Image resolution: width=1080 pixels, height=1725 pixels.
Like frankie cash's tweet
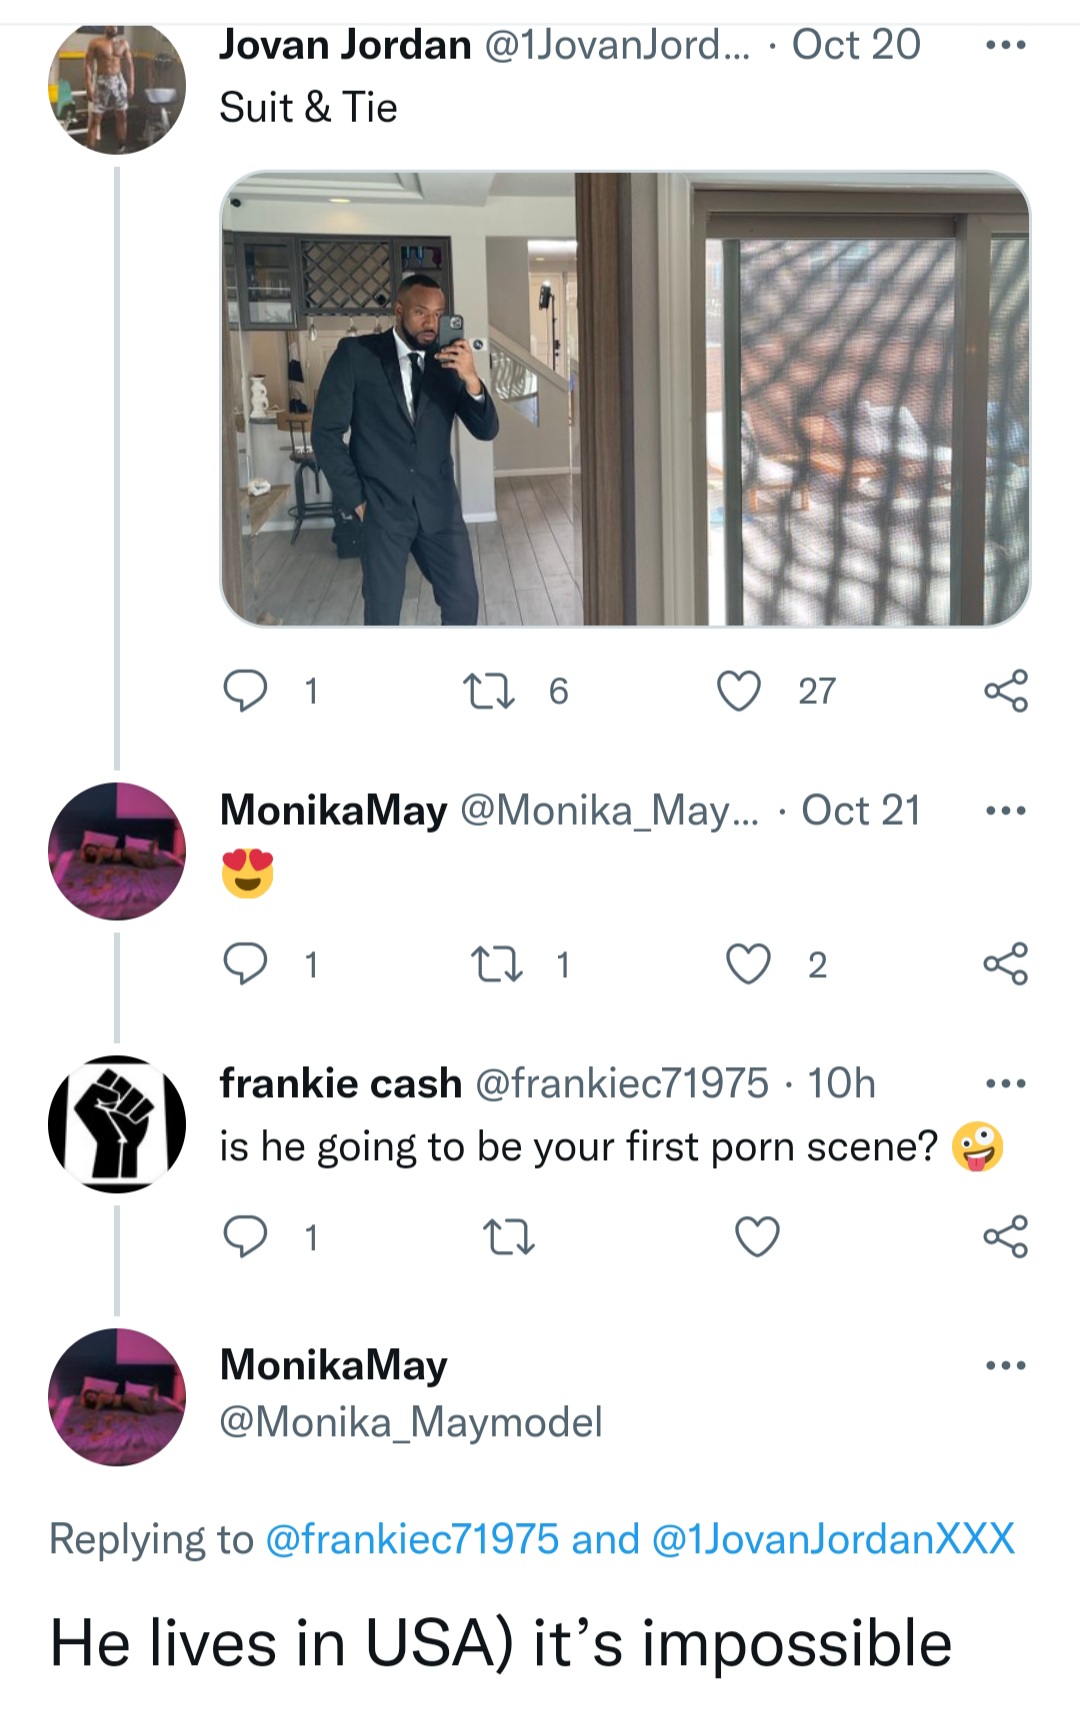[x=757, y=1237]
